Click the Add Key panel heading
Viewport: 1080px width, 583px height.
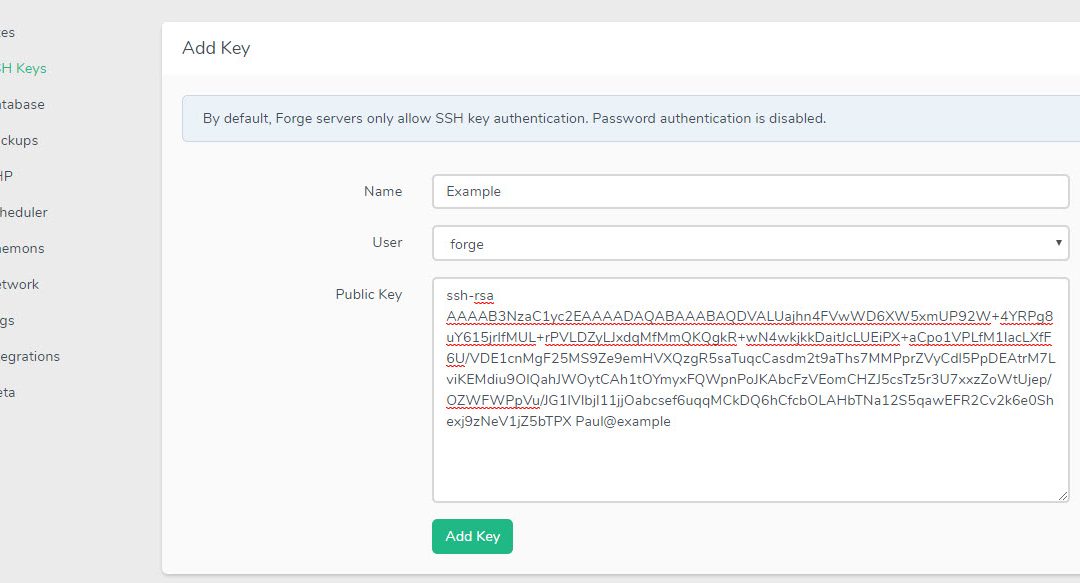tap(216, 48)
